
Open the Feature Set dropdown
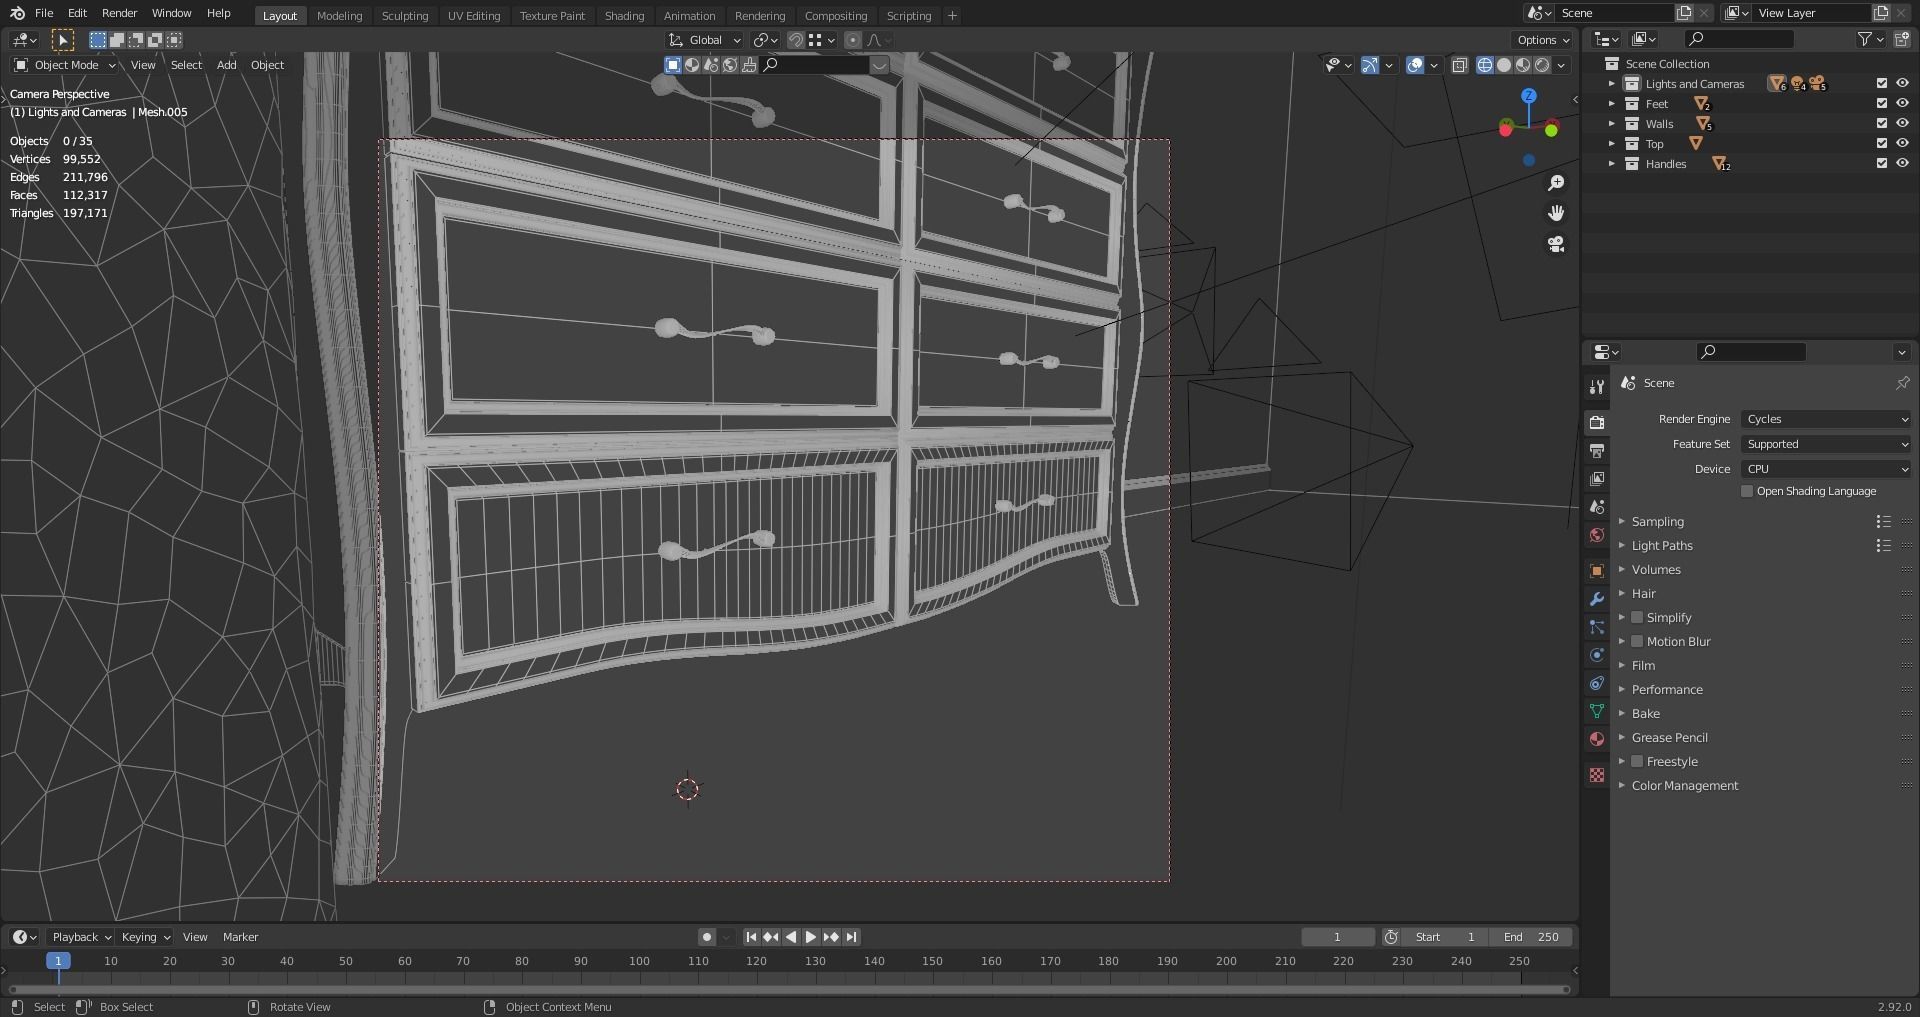pos(1827,444)
